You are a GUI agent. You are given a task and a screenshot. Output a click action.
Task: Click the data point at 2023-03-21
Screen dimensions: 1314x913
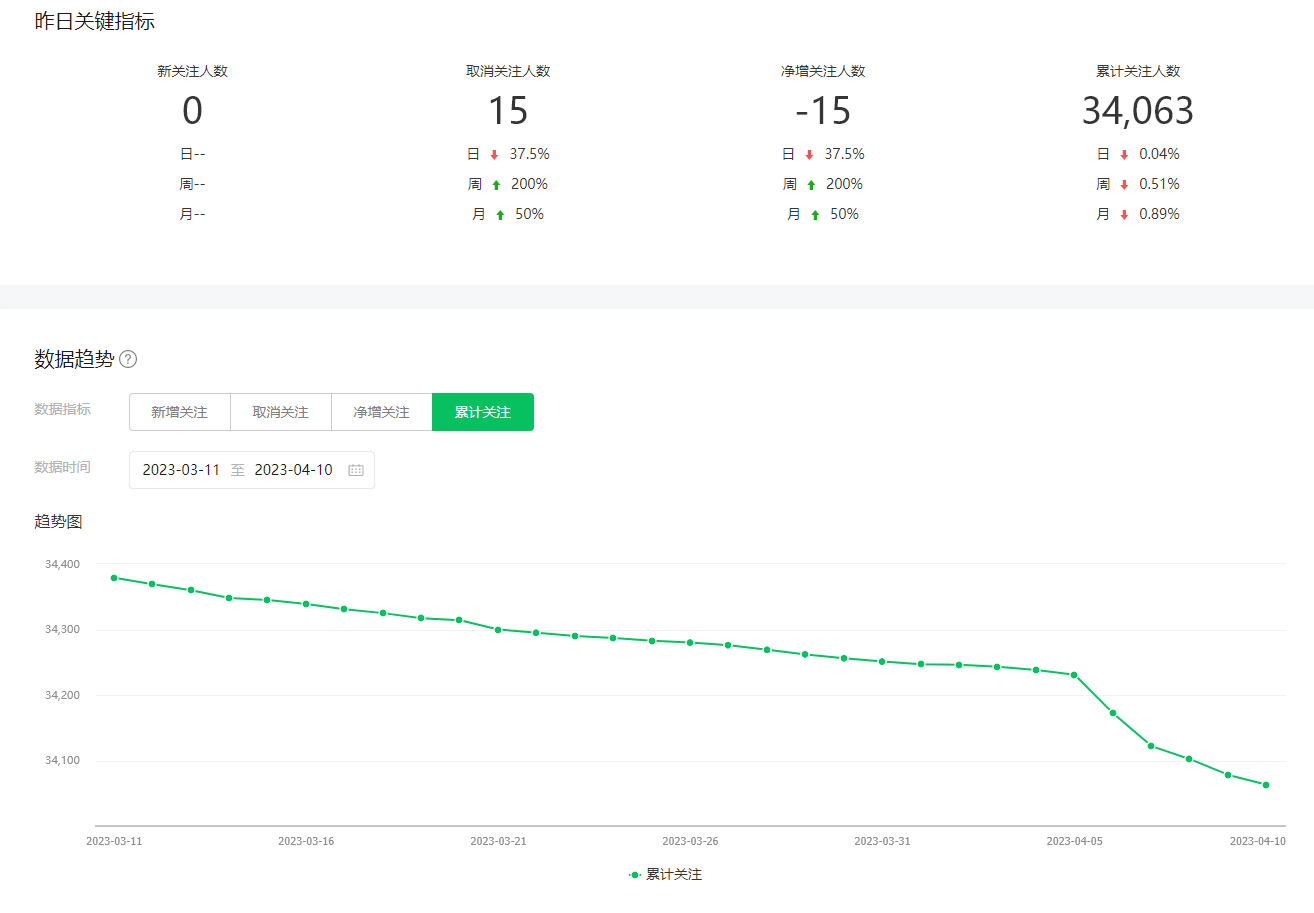pyautogui.click(x=498, y=629)
